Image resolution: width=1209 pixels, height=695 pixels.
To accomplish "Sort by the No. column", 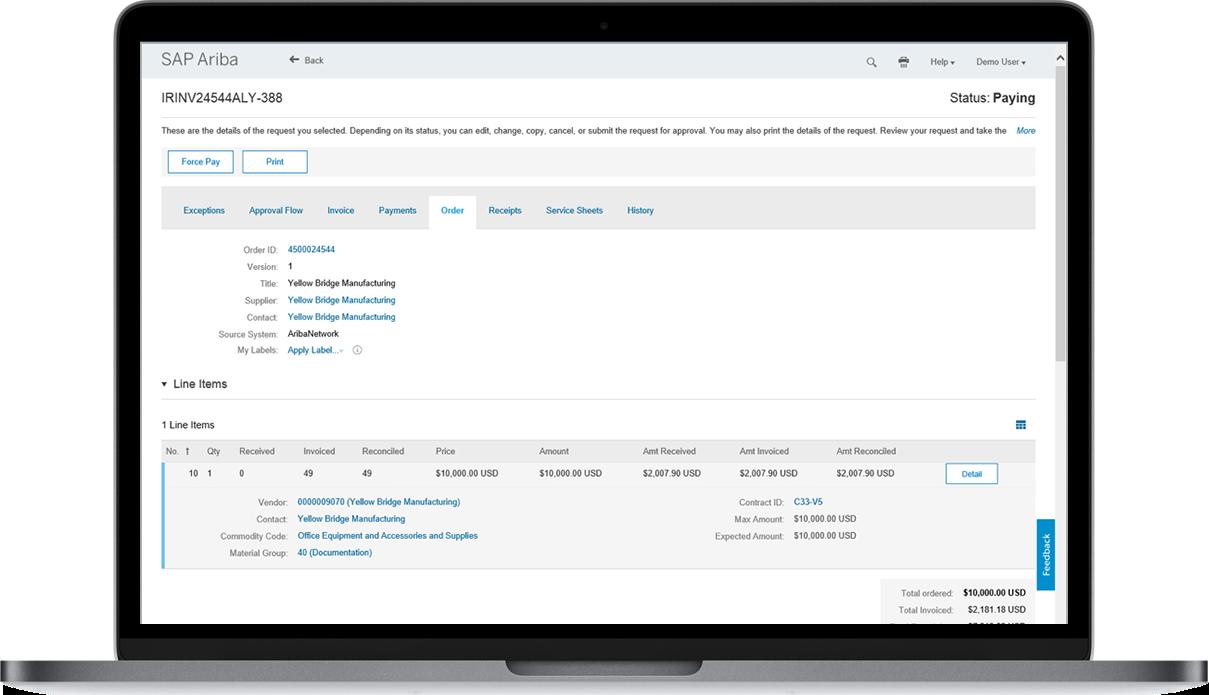I will (x=178, y=451).
